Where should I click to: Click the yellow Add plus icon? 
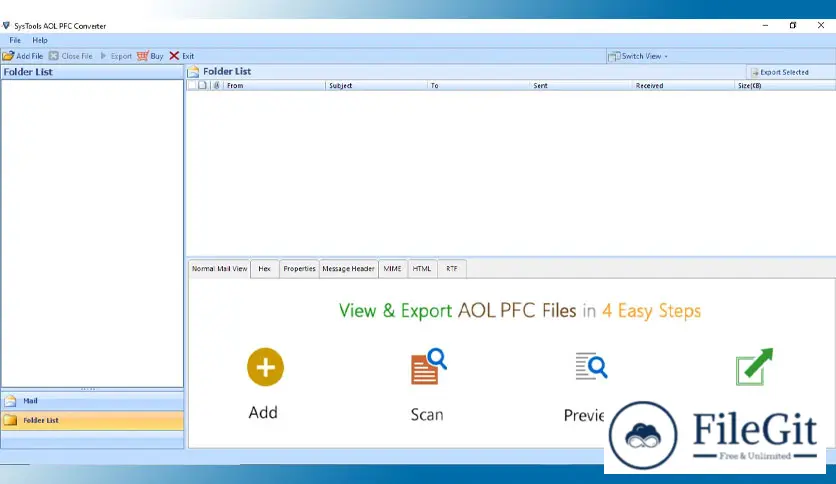tap(265, 367)
